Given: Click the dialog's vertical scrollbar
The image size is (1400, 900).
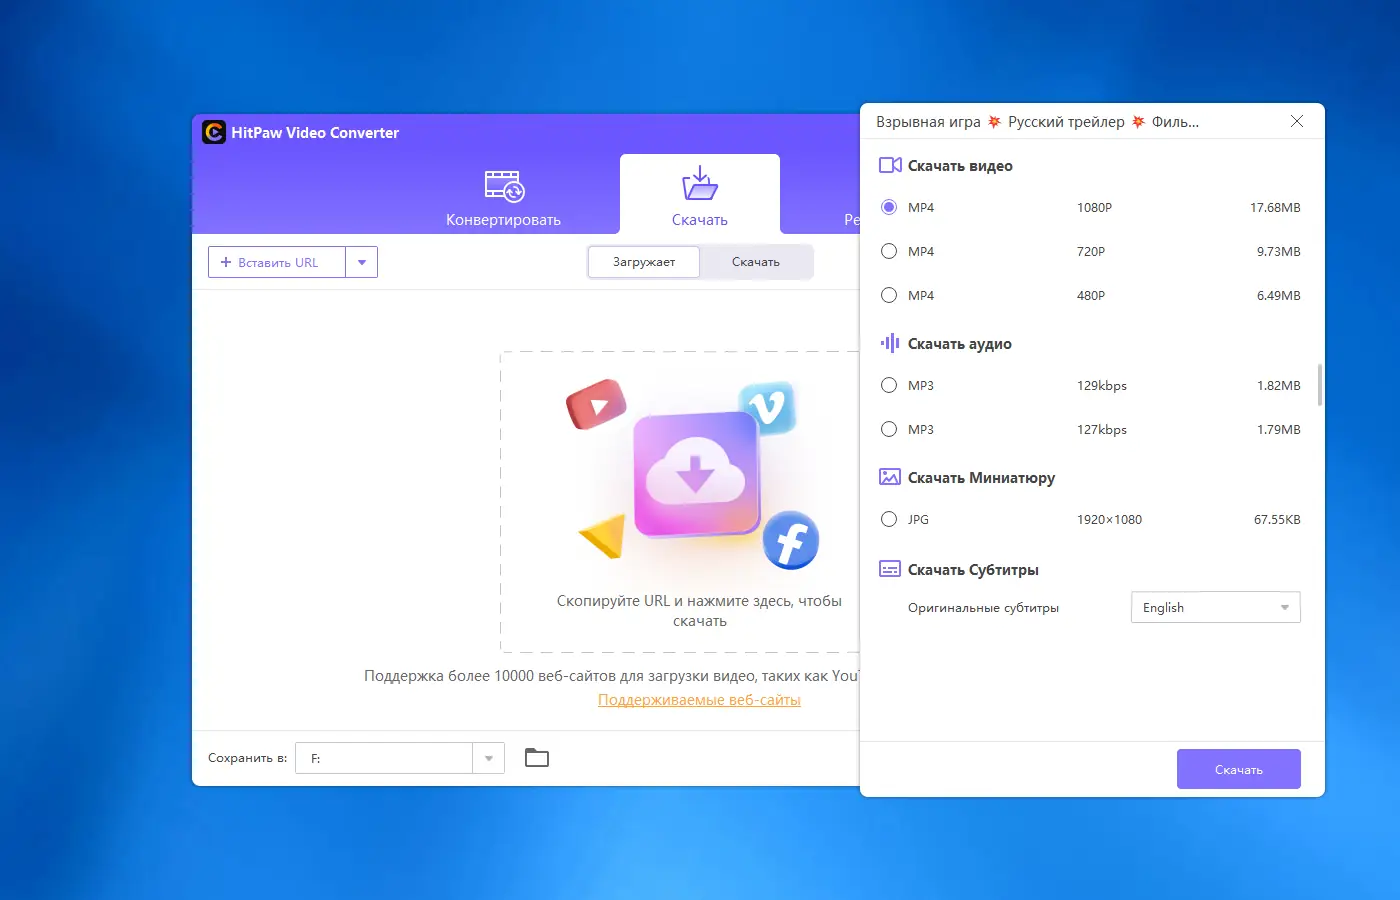Looking at the screenshot, I should [1320, 385].
